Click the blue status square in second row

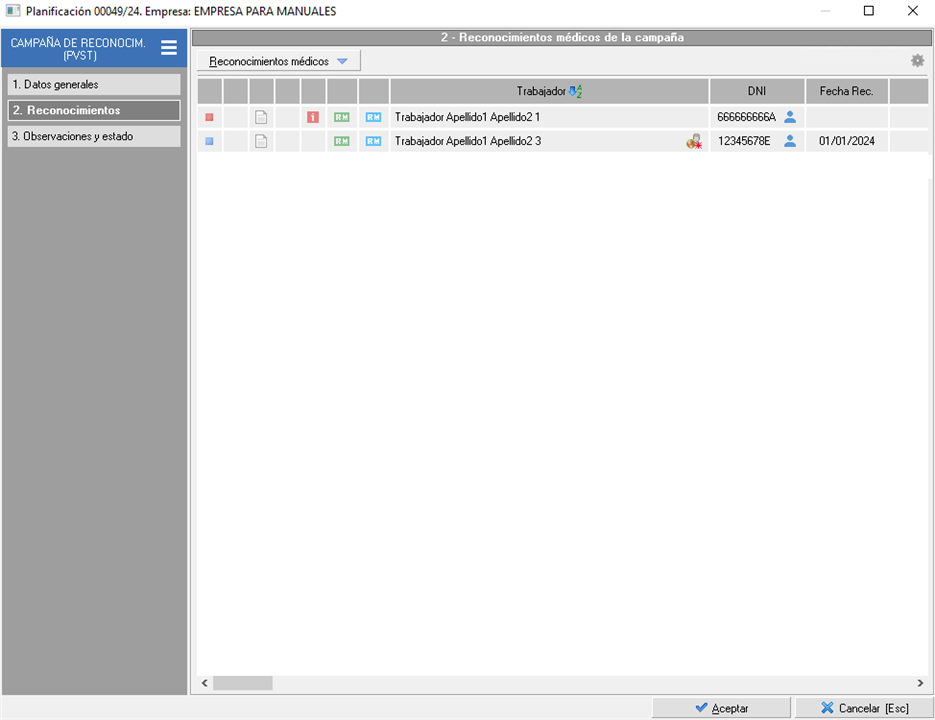click(x=209, y=141)
